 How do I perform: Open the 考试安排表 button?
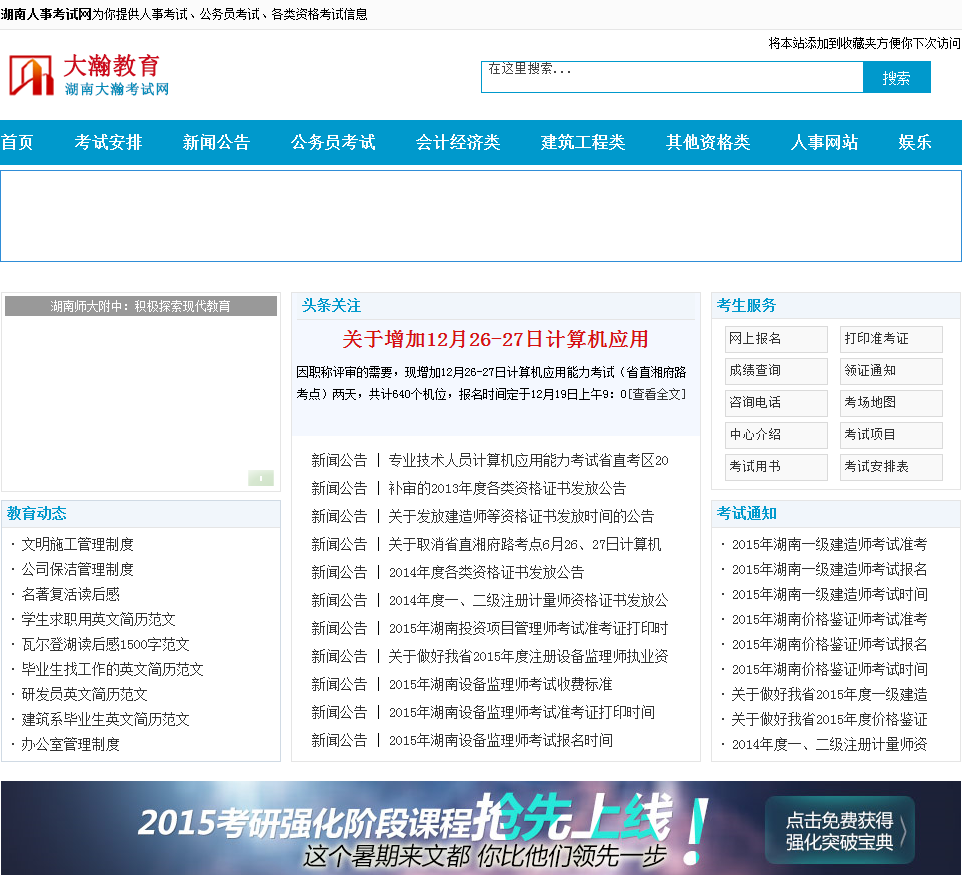pos(890,467)
